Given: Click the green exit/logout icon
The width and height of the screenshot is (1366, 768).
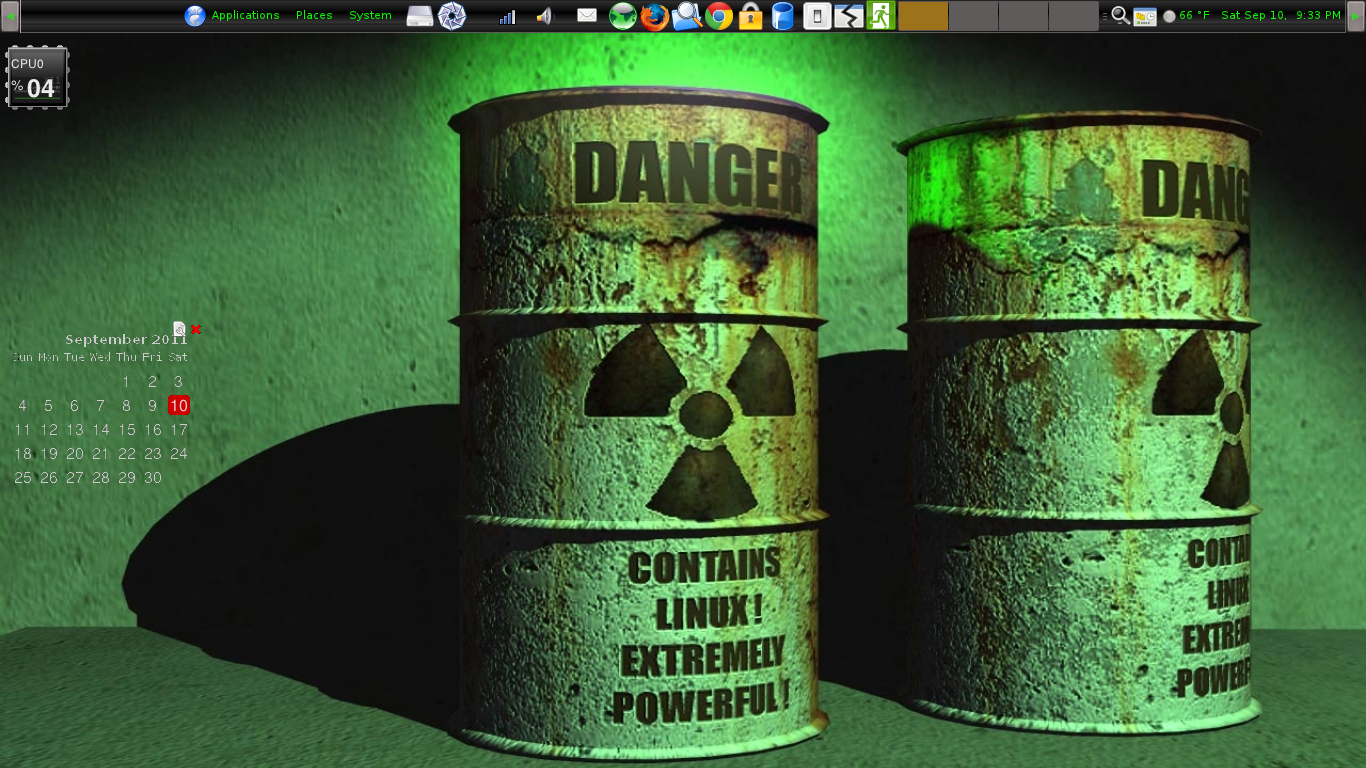Looking at the screenshot, I should coord(880,16).
